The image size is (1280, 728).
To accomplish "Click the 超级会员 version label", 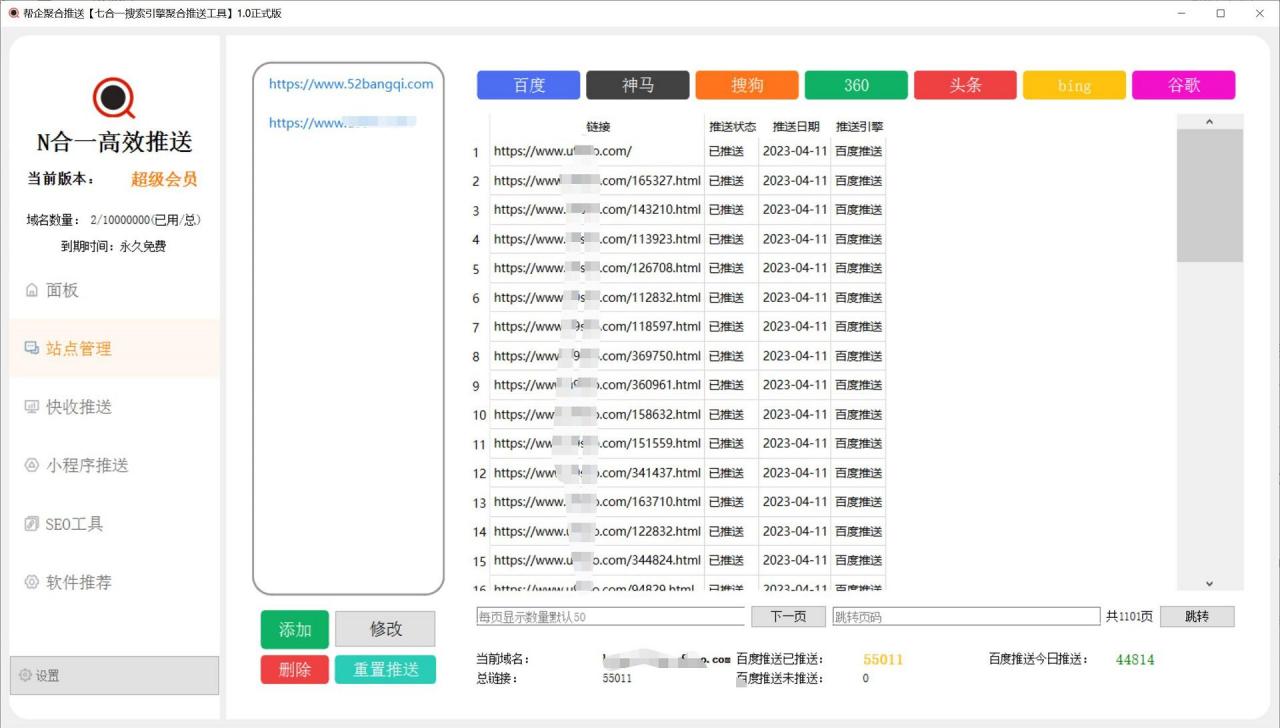I will (x=164, y=179).
